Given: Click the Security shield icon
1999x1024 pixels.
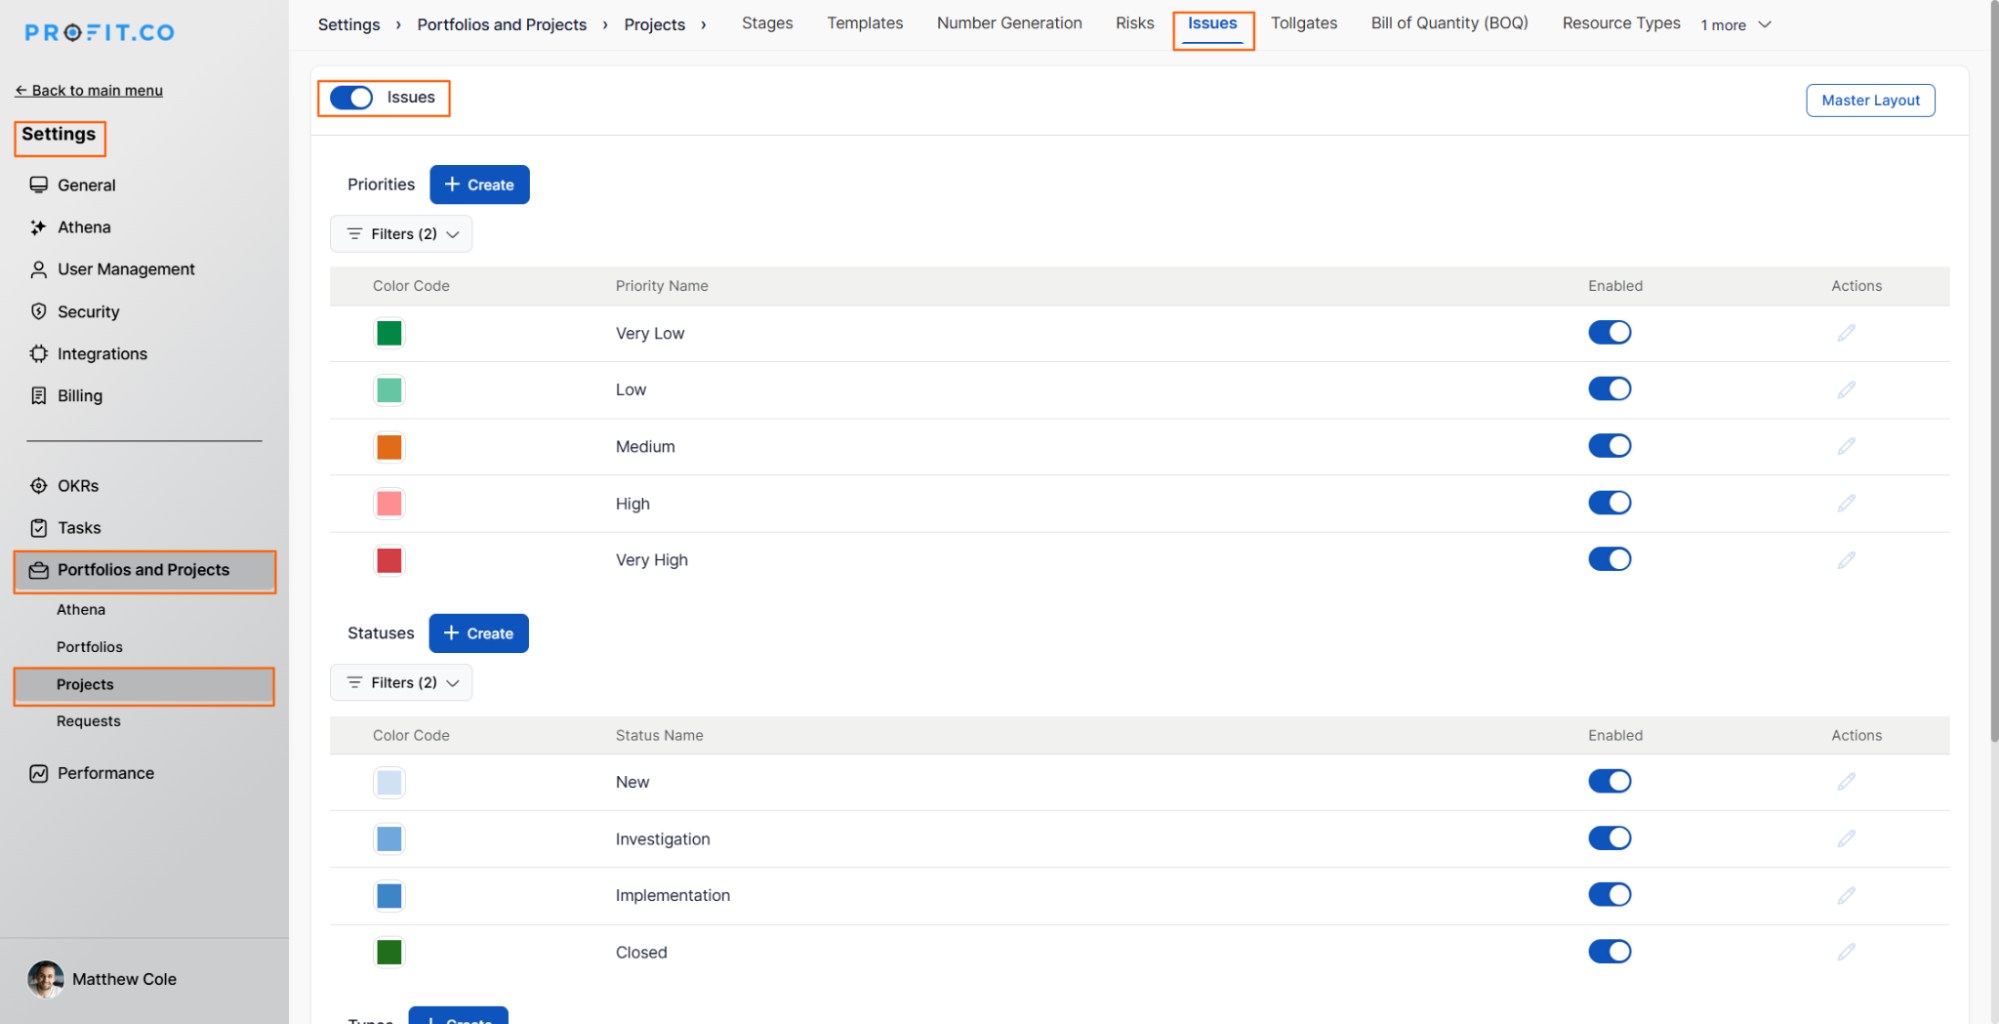Looking at the screenshot, I should tap(39, 312).
